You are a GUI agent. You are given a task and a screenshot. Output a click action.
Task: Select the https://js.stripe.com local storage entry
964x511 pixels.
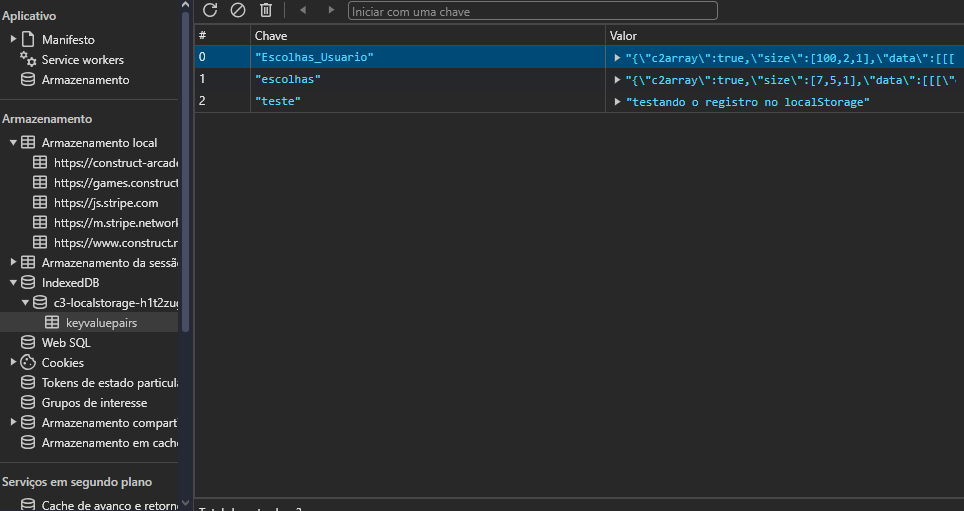[x=106, y=202]
